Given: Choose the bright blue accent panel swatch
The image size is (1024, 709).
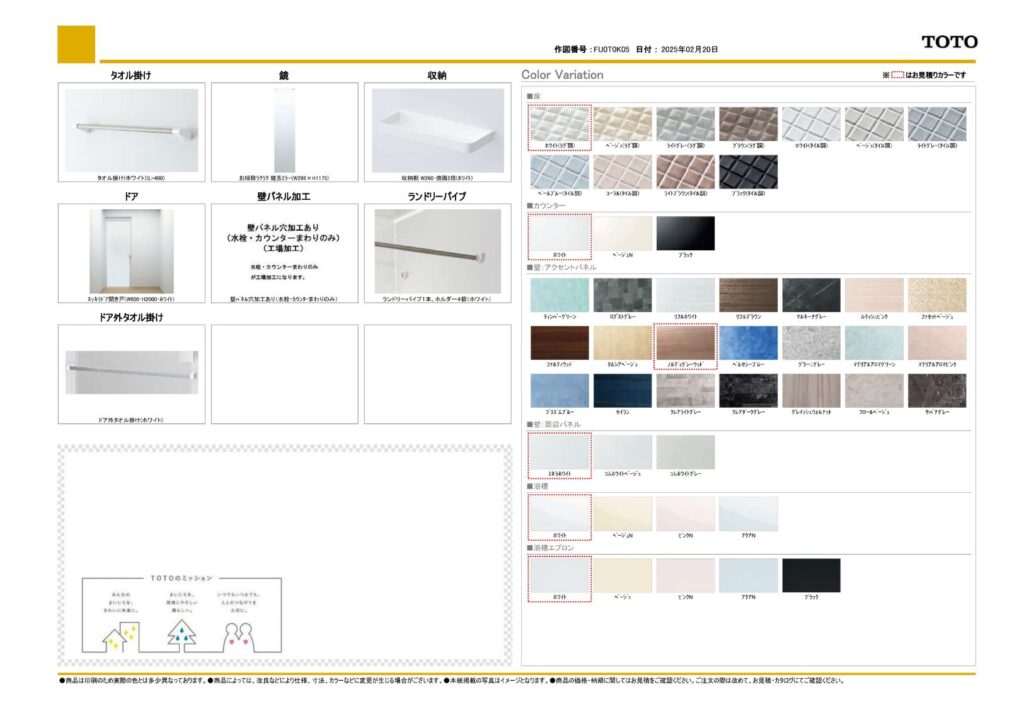Looking at the screenshot, I should click(x=748, y=343).
